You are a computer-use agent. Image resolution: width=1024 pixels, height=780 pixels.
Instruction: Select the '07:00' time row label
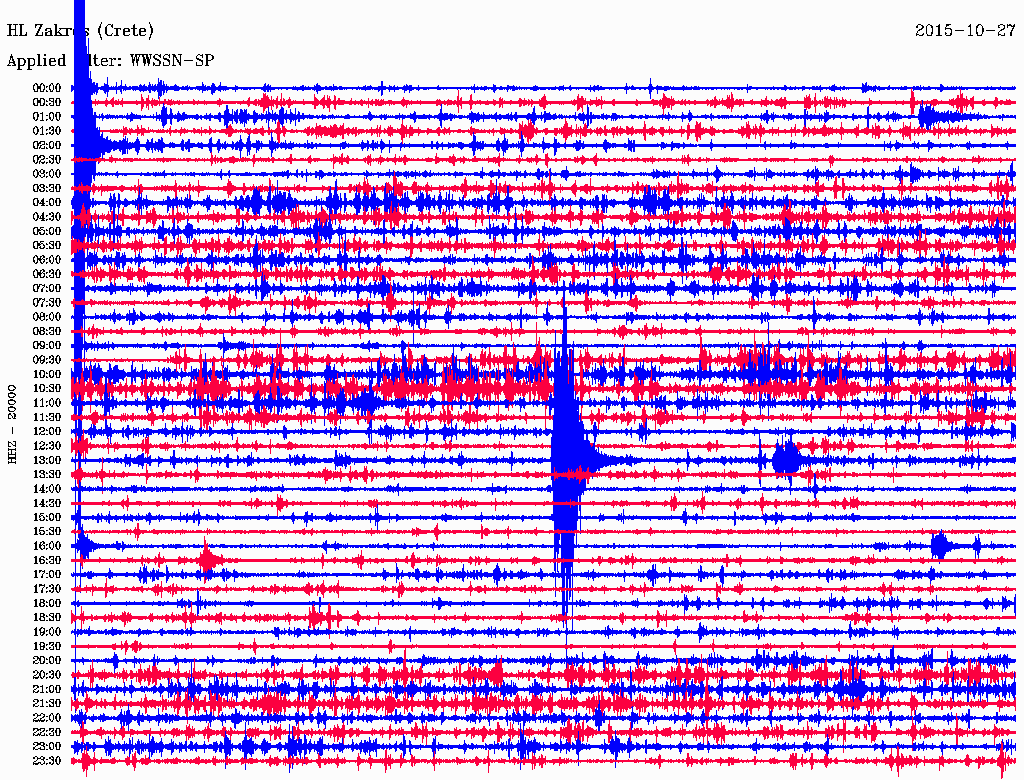point(47,289)
